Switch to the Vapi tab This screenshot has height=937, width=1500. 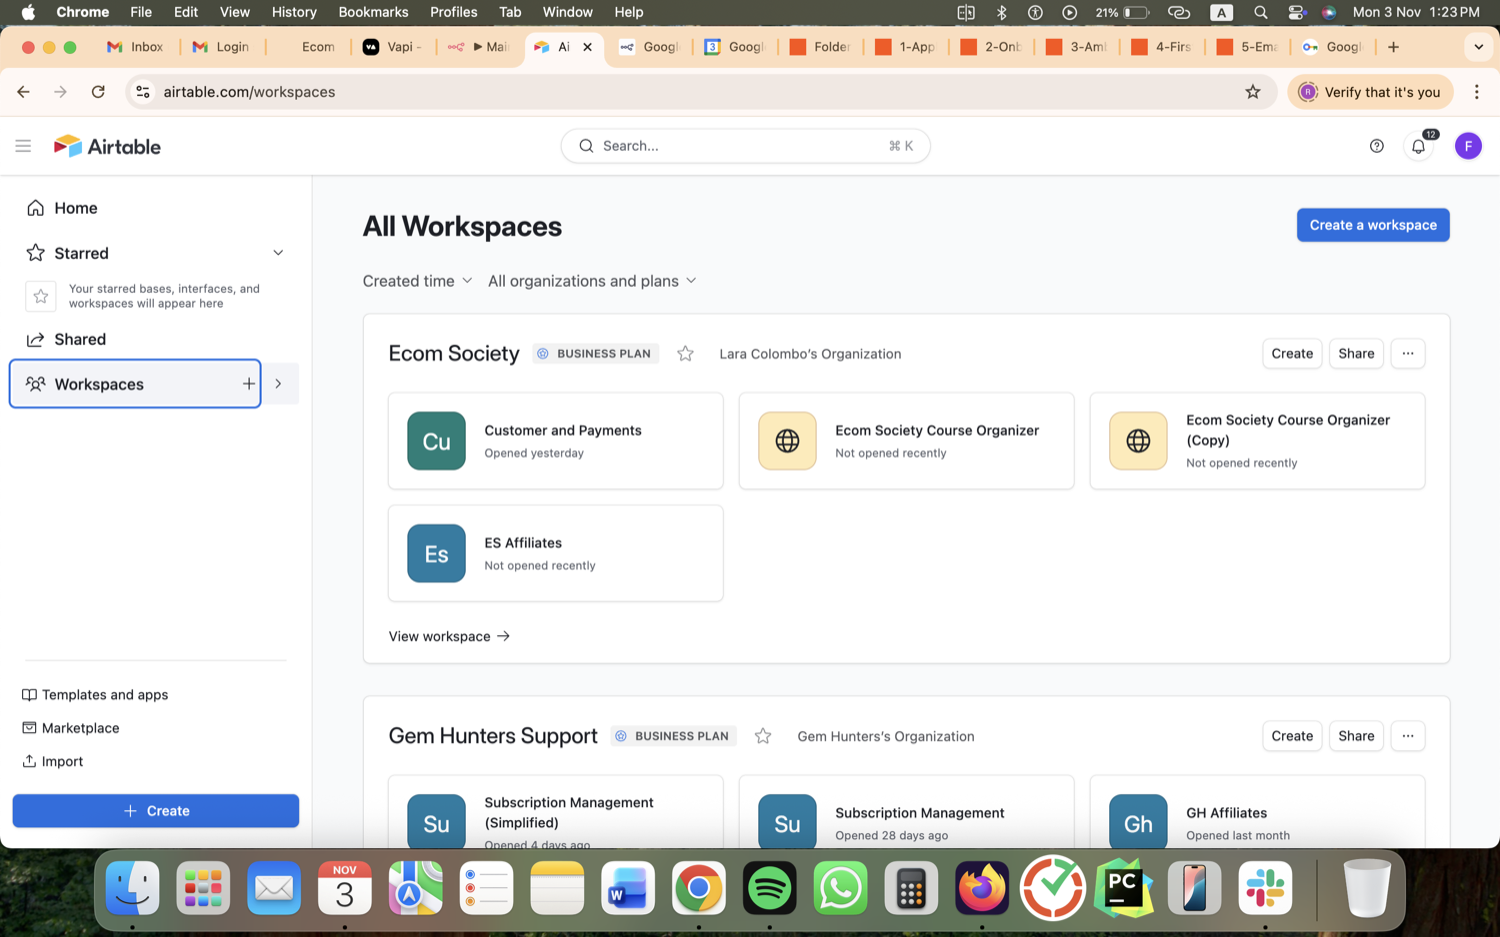[x=393, y=47]
